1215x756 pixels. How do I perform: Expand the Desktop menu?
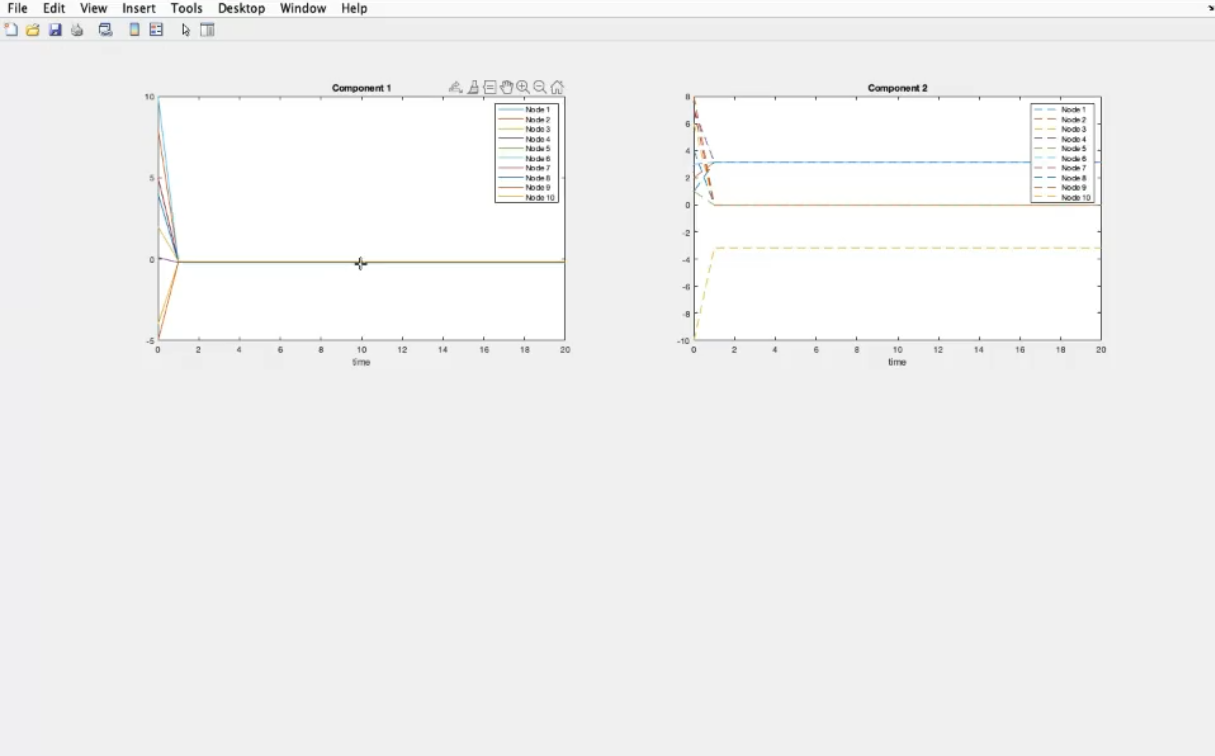pyautogui.click(x=241, y=8)
